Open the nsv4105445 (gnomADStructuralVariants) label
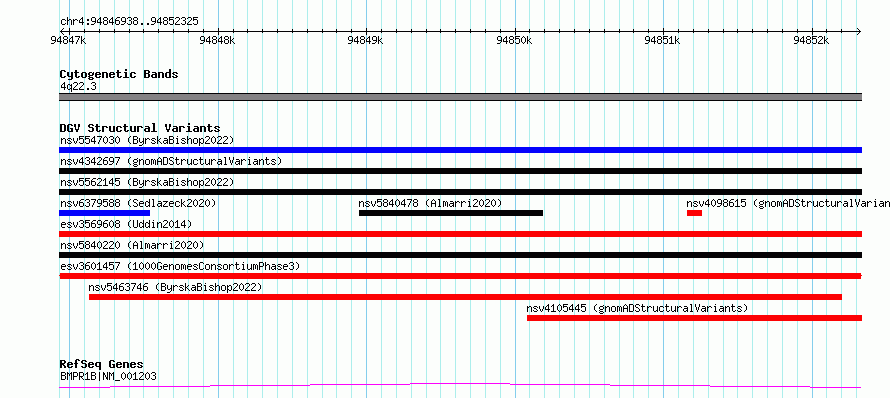 [x=637, y=308]
